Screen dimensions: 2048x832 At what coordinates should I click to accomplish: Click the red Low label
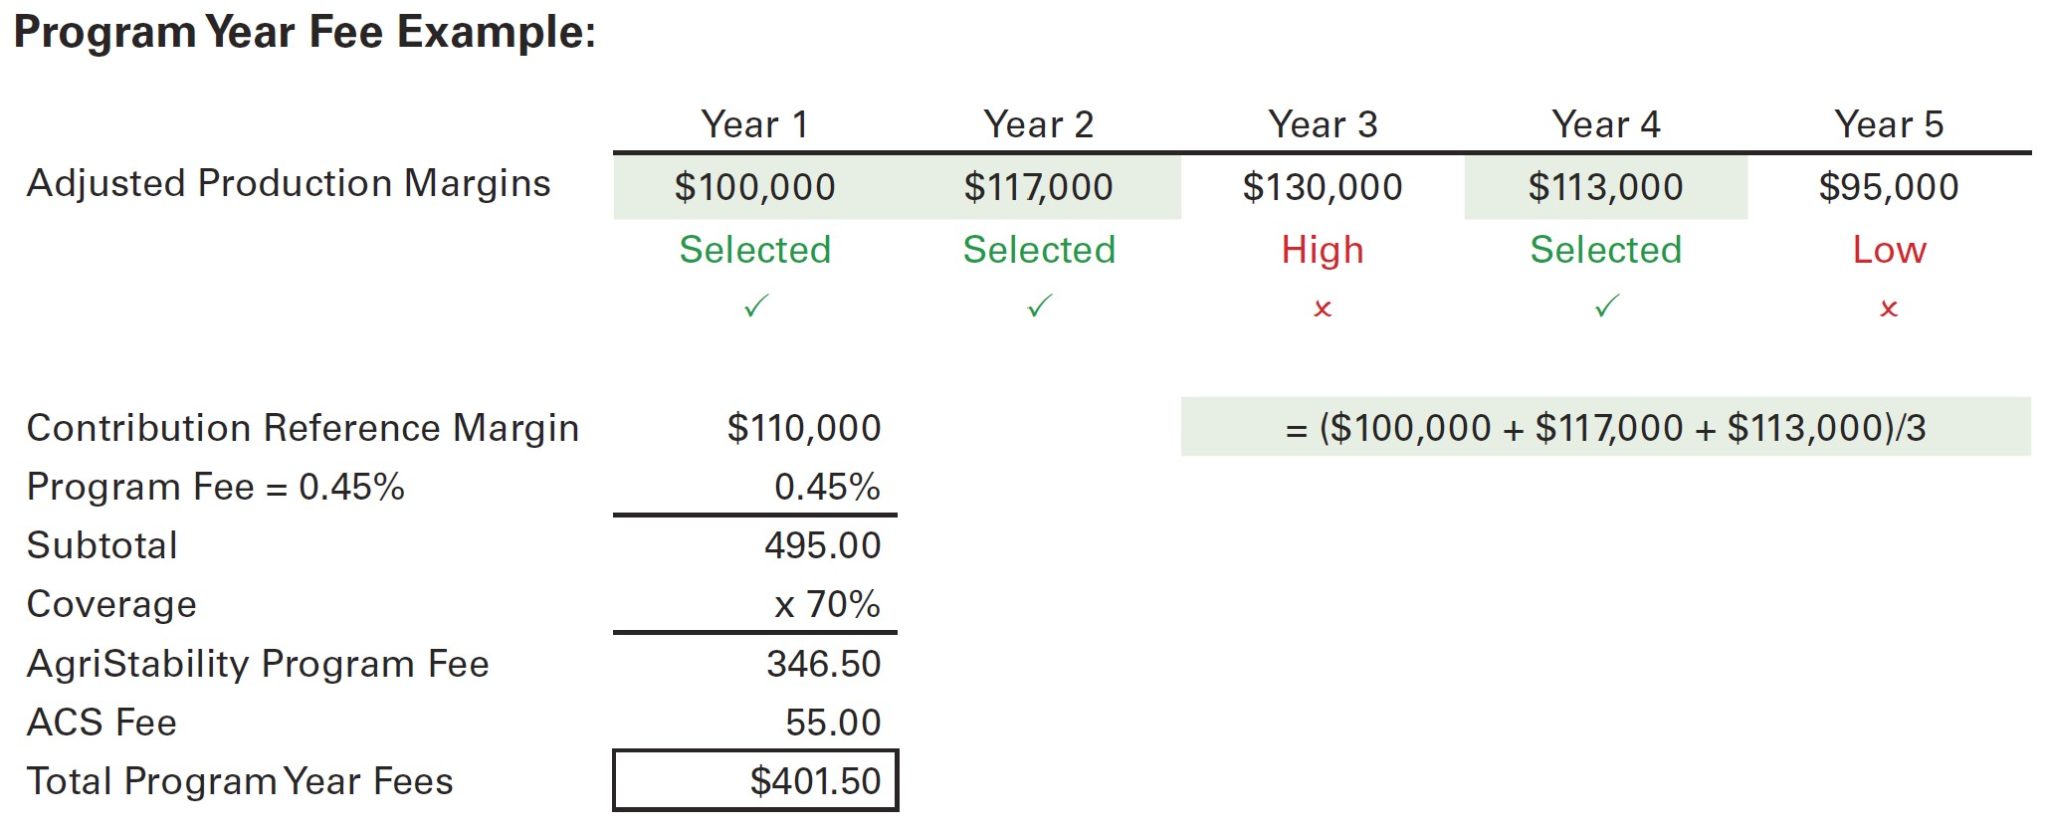click(1888, 250)
